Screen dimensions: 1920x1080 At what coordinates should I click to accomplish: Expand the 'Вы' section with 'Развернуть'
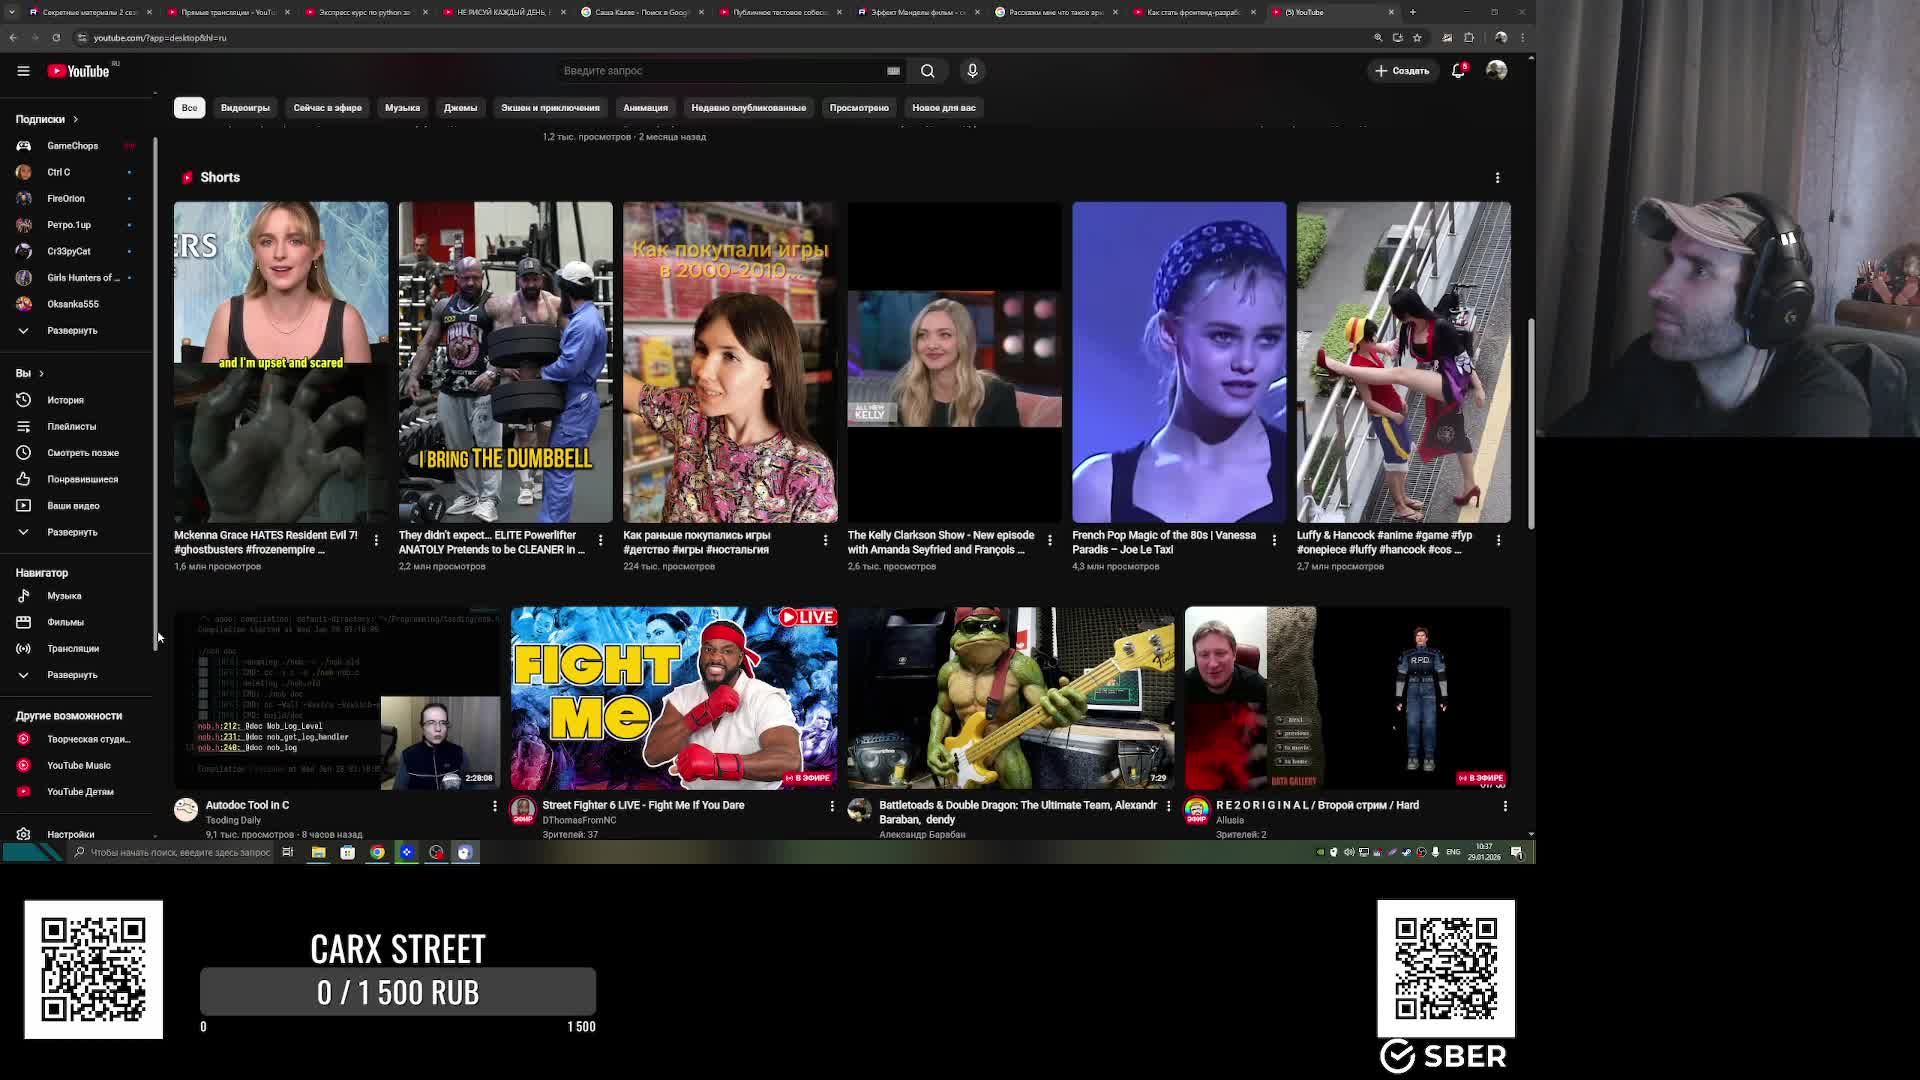pos(71,532)
